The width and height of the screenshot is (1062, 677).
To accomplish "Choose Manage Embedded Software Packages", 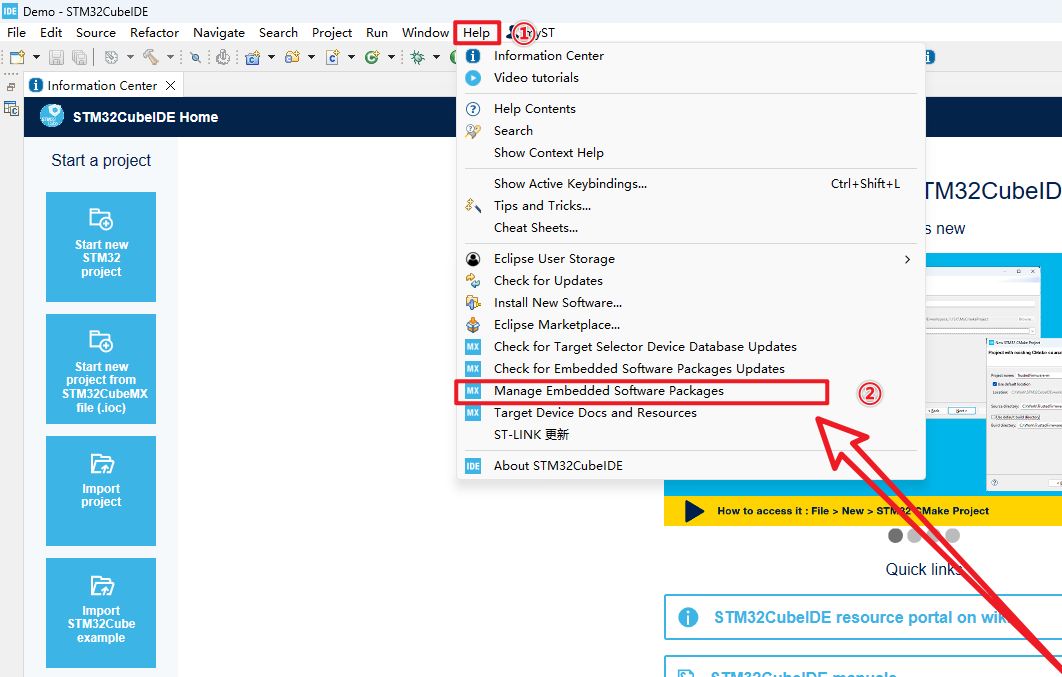I will point(691,391).
